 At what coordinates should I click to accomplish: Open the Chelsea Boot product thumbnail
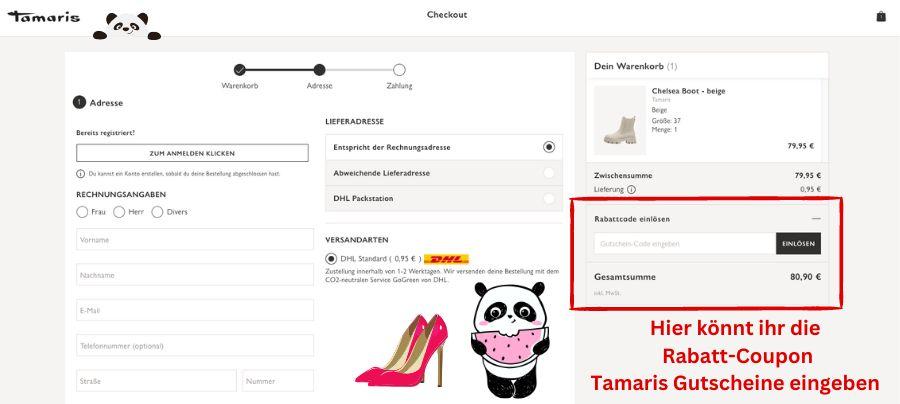(619, 120)
